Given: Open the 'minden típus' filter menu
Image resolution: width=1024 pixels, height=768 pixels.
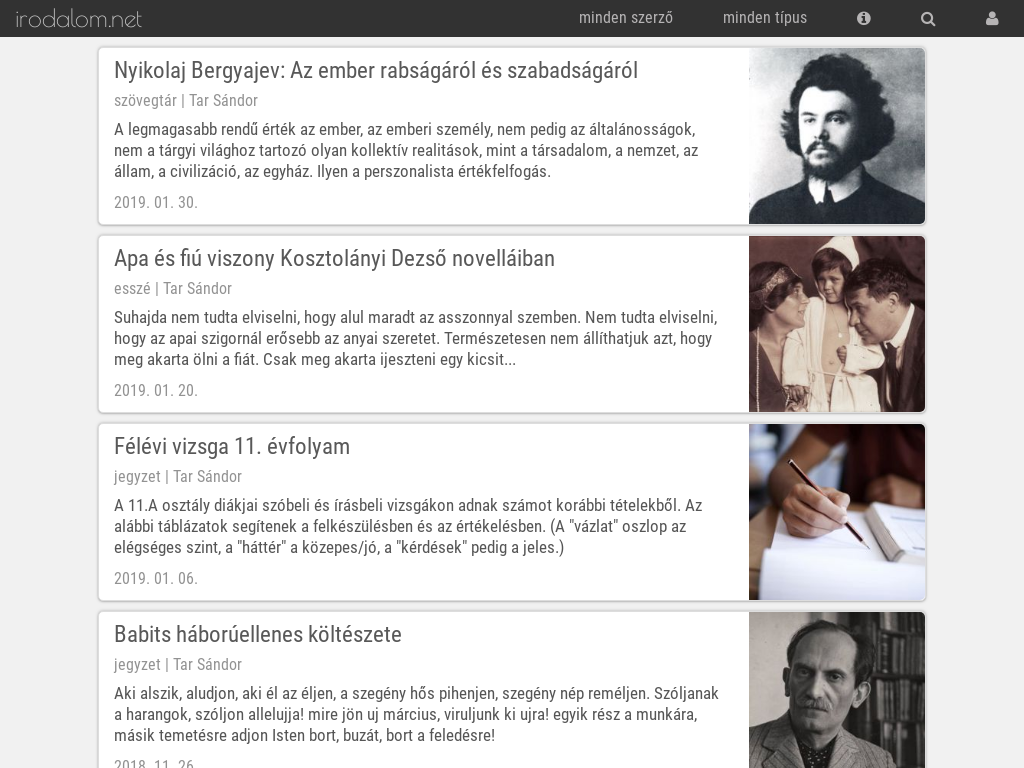Looking at the screenshot, I should pos(765,18).
